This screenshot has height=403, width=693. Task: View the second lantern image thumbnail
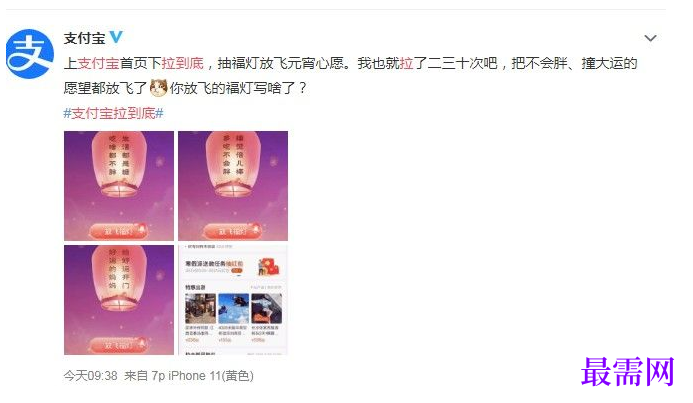coord(233,186)
